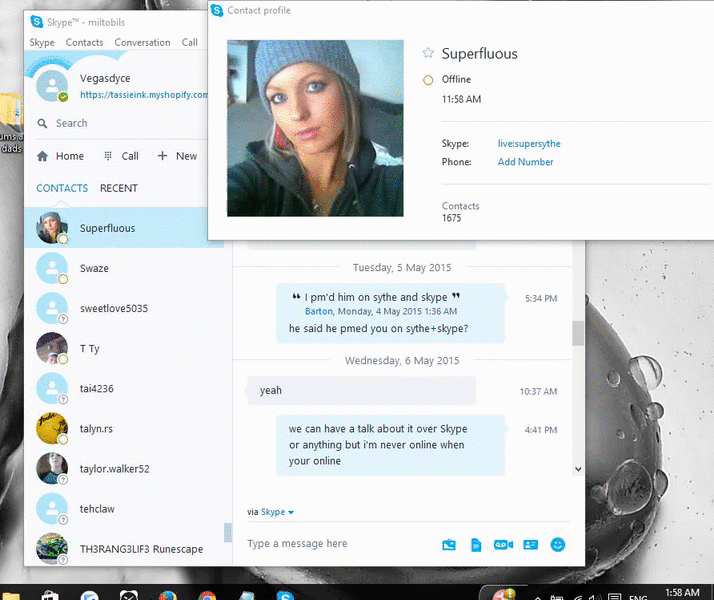Viewport: 714px width, 600px height.
Task: Open the Call dial pad
Action: tap(121, 156)
